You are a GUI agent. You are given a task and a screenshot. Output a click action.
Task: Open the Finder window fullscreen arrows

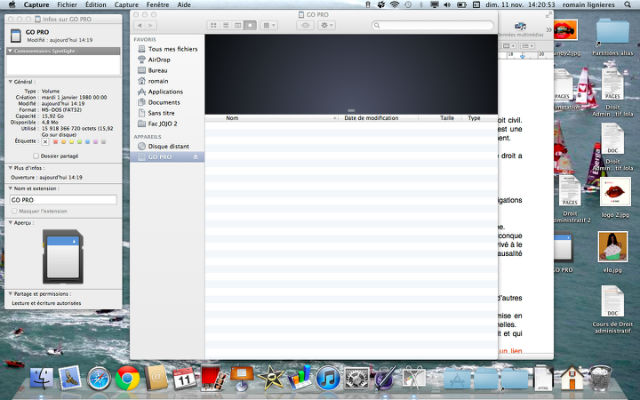[549, 15]
